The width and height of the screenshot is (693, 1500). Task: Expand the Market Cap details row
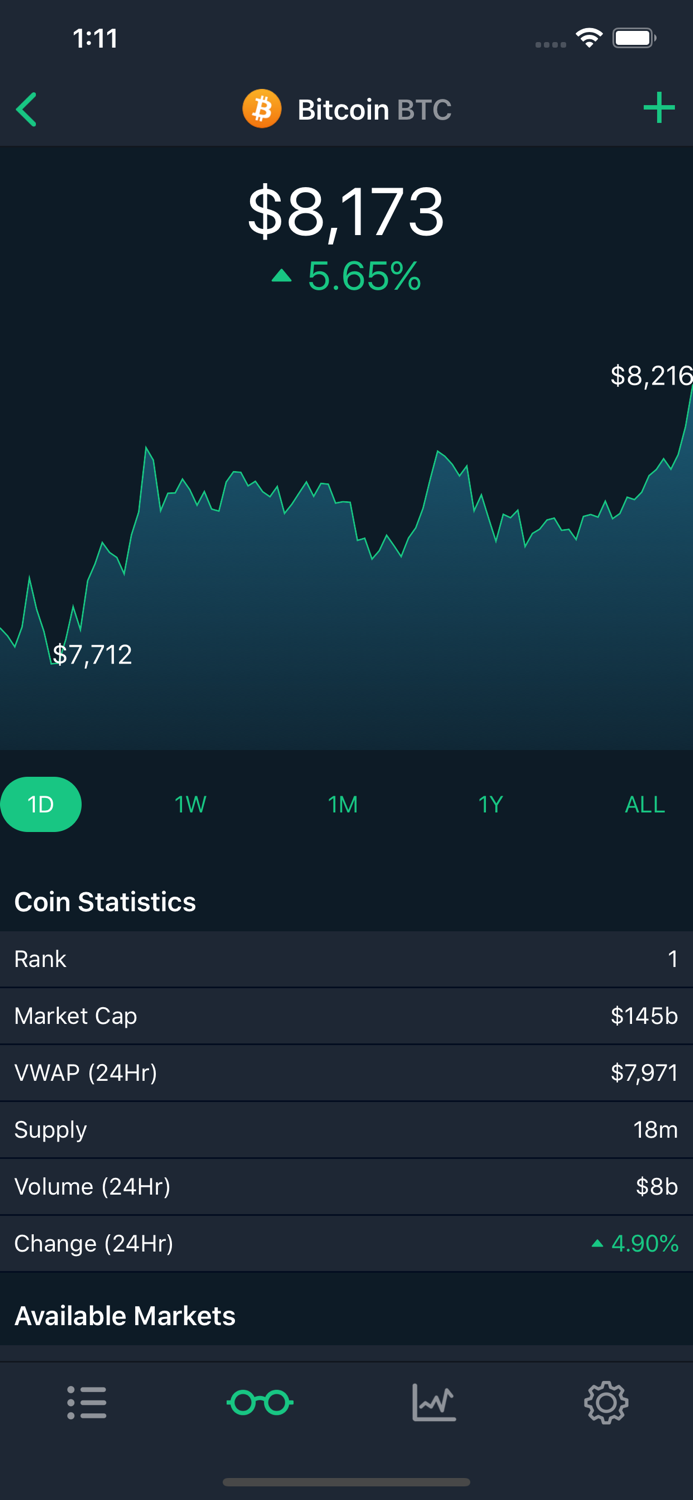[346, 1016]
